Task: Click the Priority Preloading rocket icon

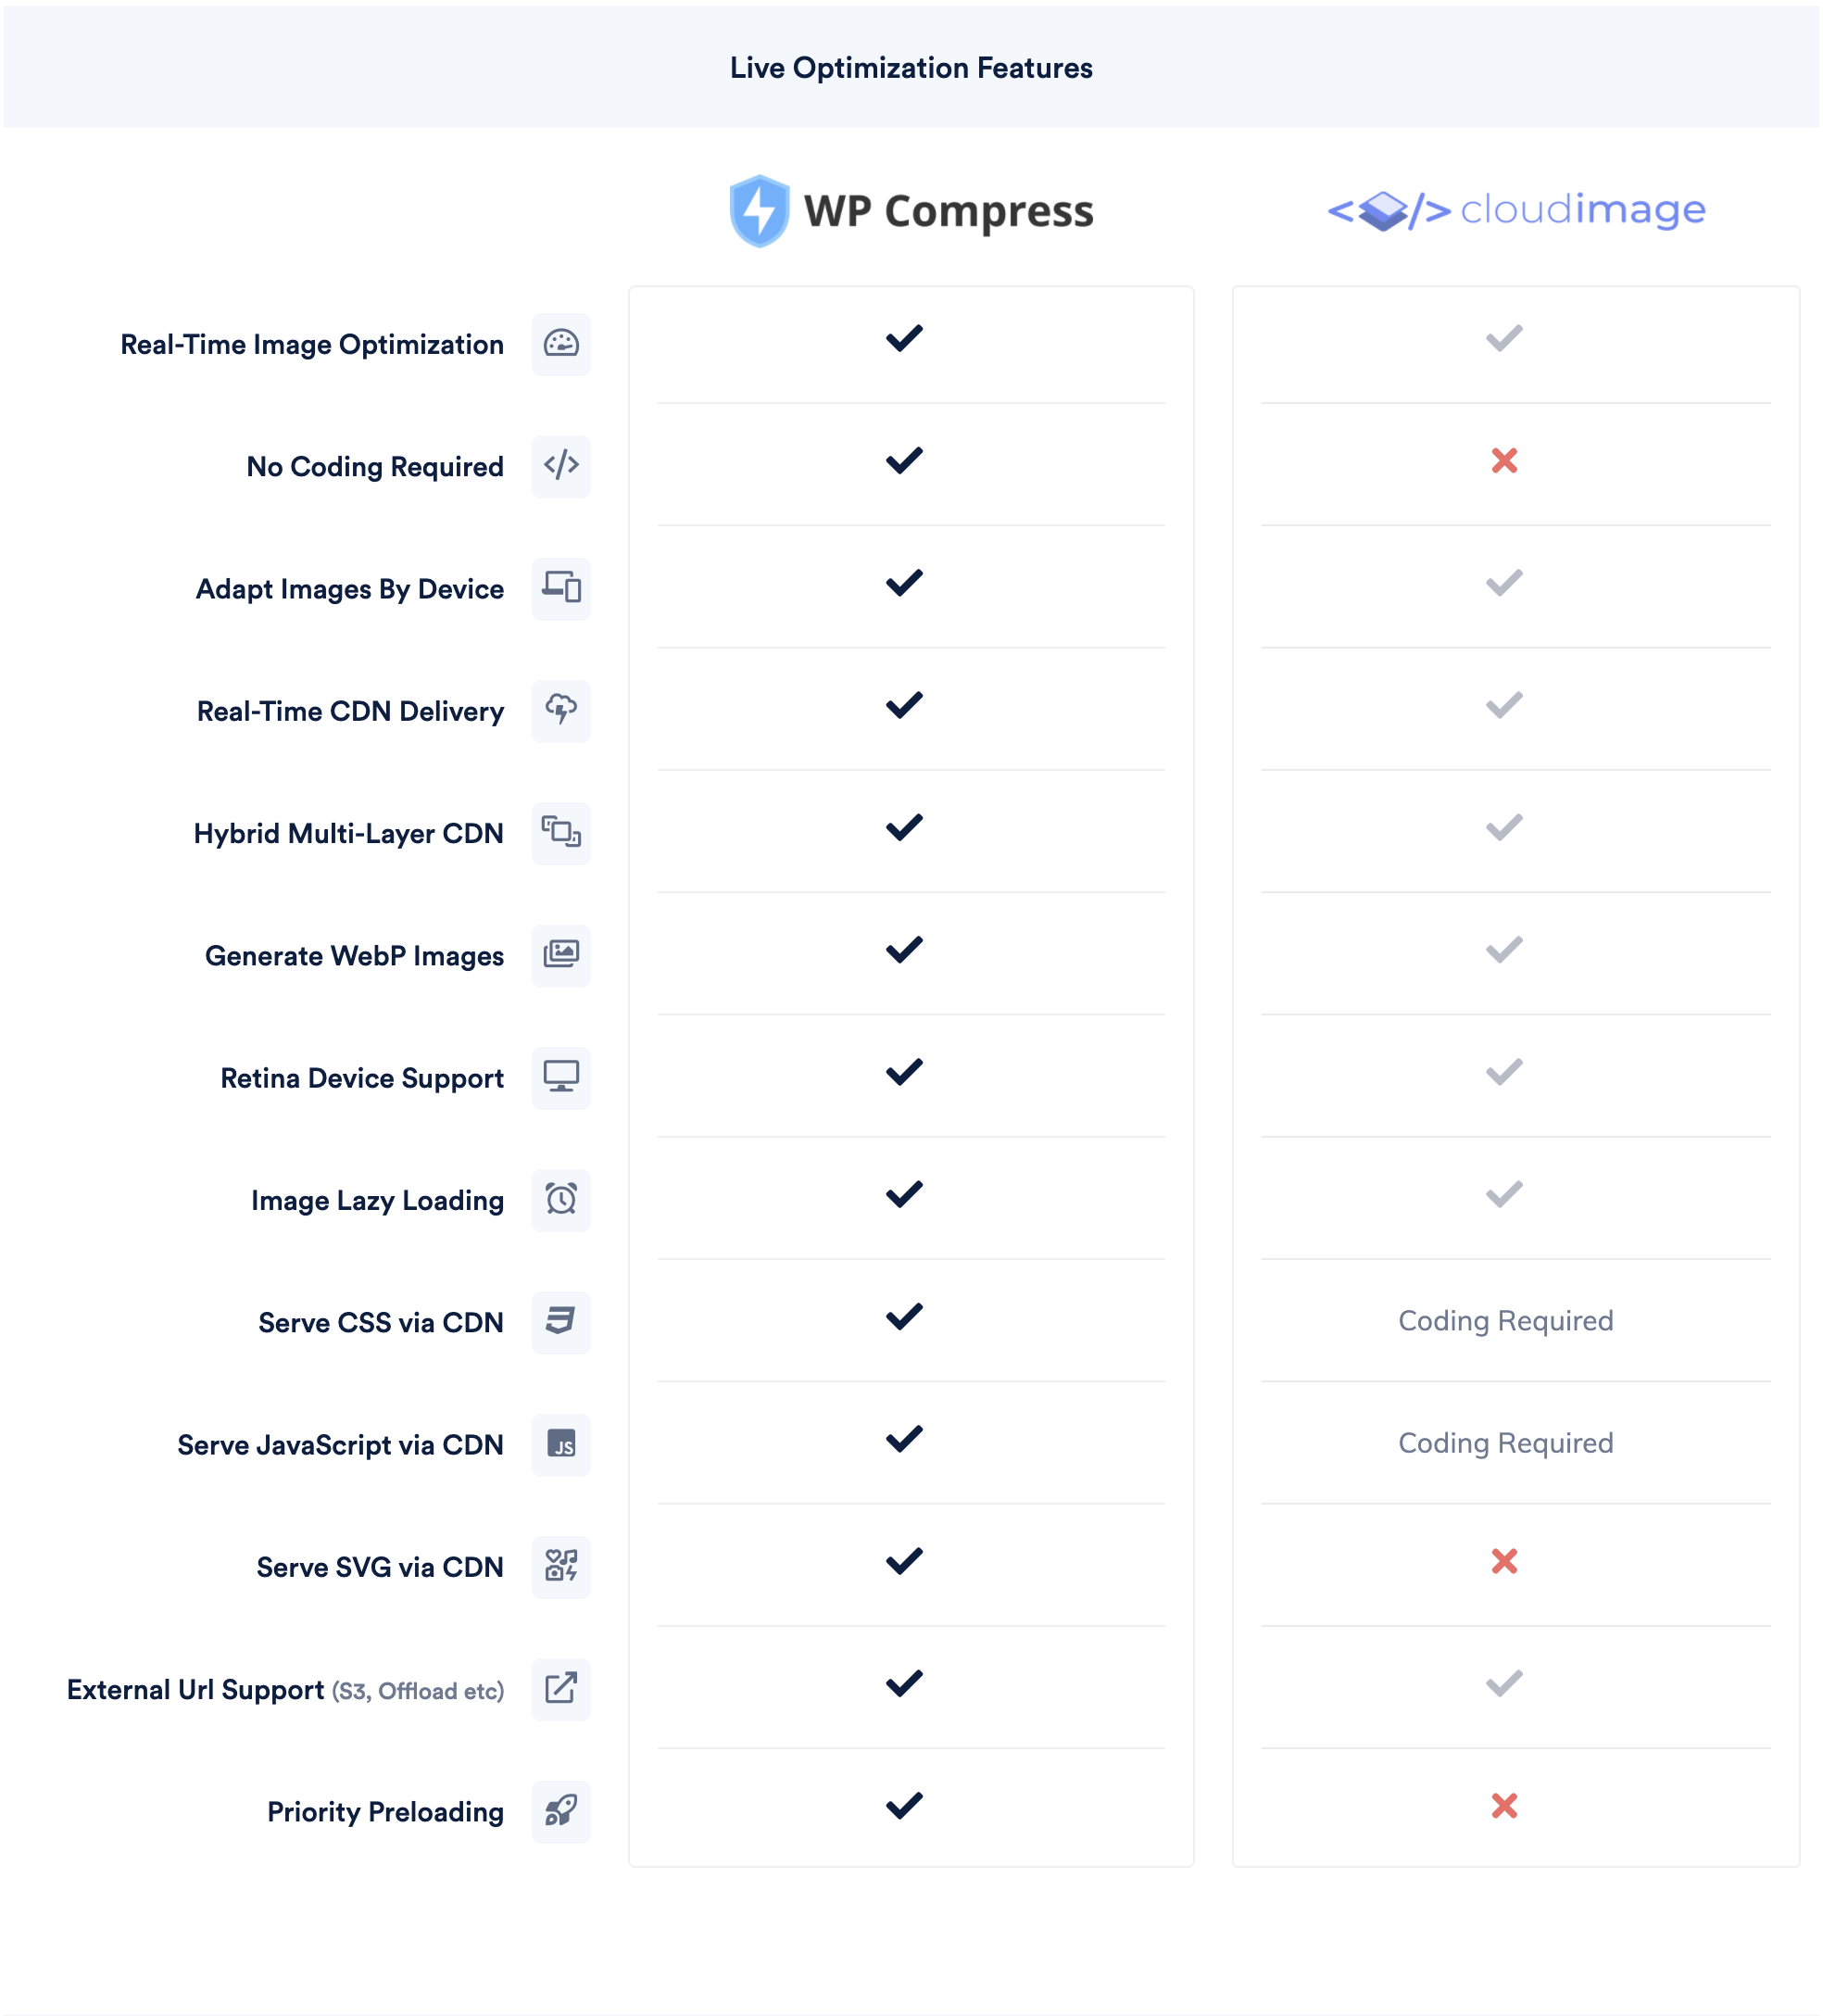Action: 561,1811
